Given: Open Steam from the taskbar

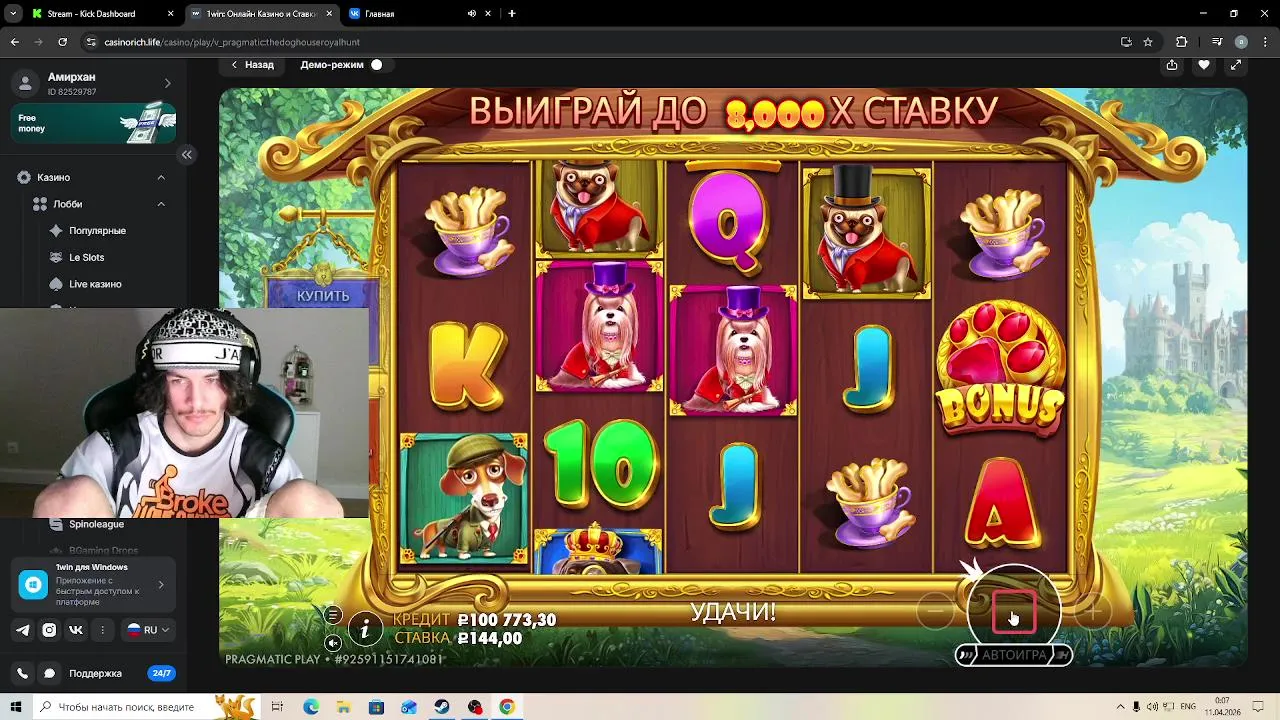Looking at the screenshot, I should [441, 707].
